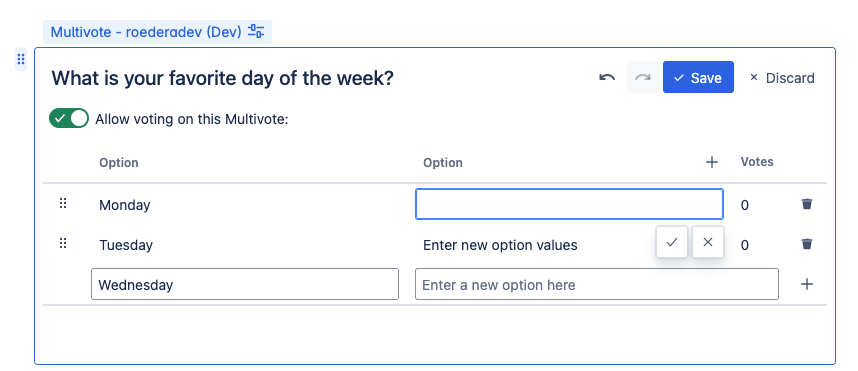This screenshot has width=858, height=371.
Task: Cancel edit with the X button
Action: pos(708,242)
